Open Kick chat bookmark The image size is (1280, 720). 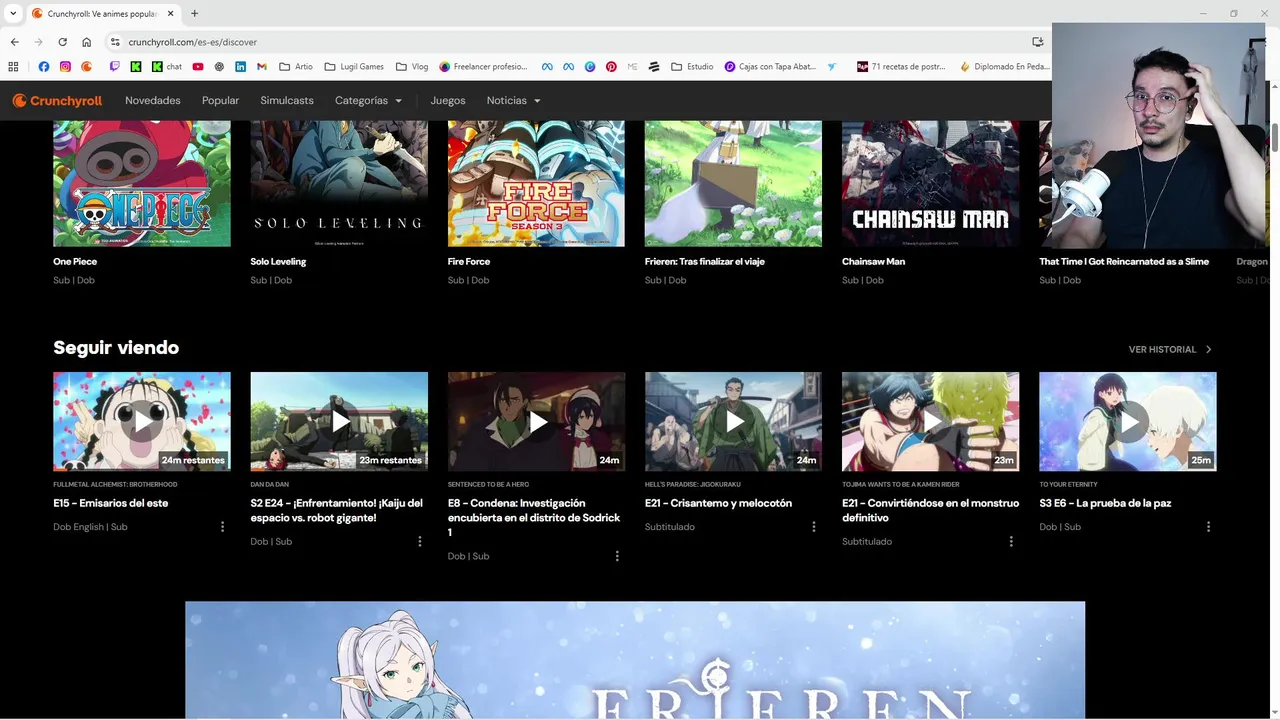pos(167,67)
